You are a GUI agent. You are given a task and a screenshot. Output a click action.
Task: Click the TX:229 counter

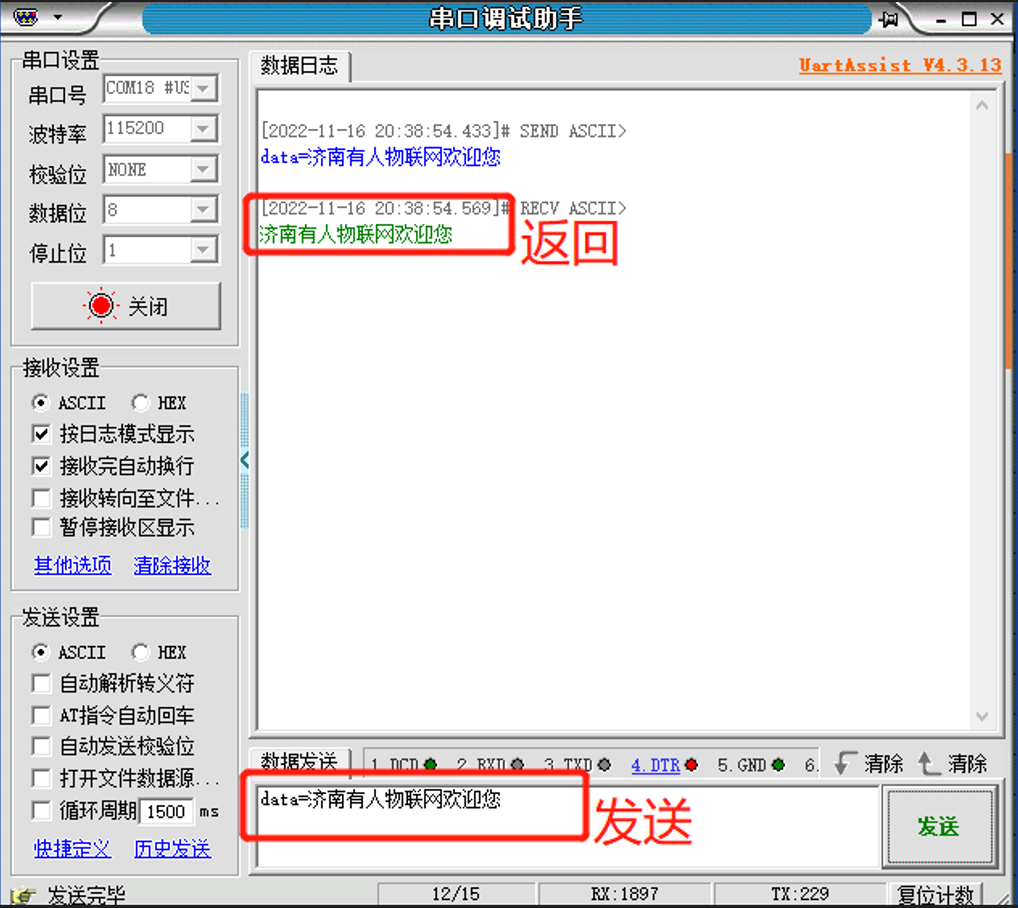point(801,894)
